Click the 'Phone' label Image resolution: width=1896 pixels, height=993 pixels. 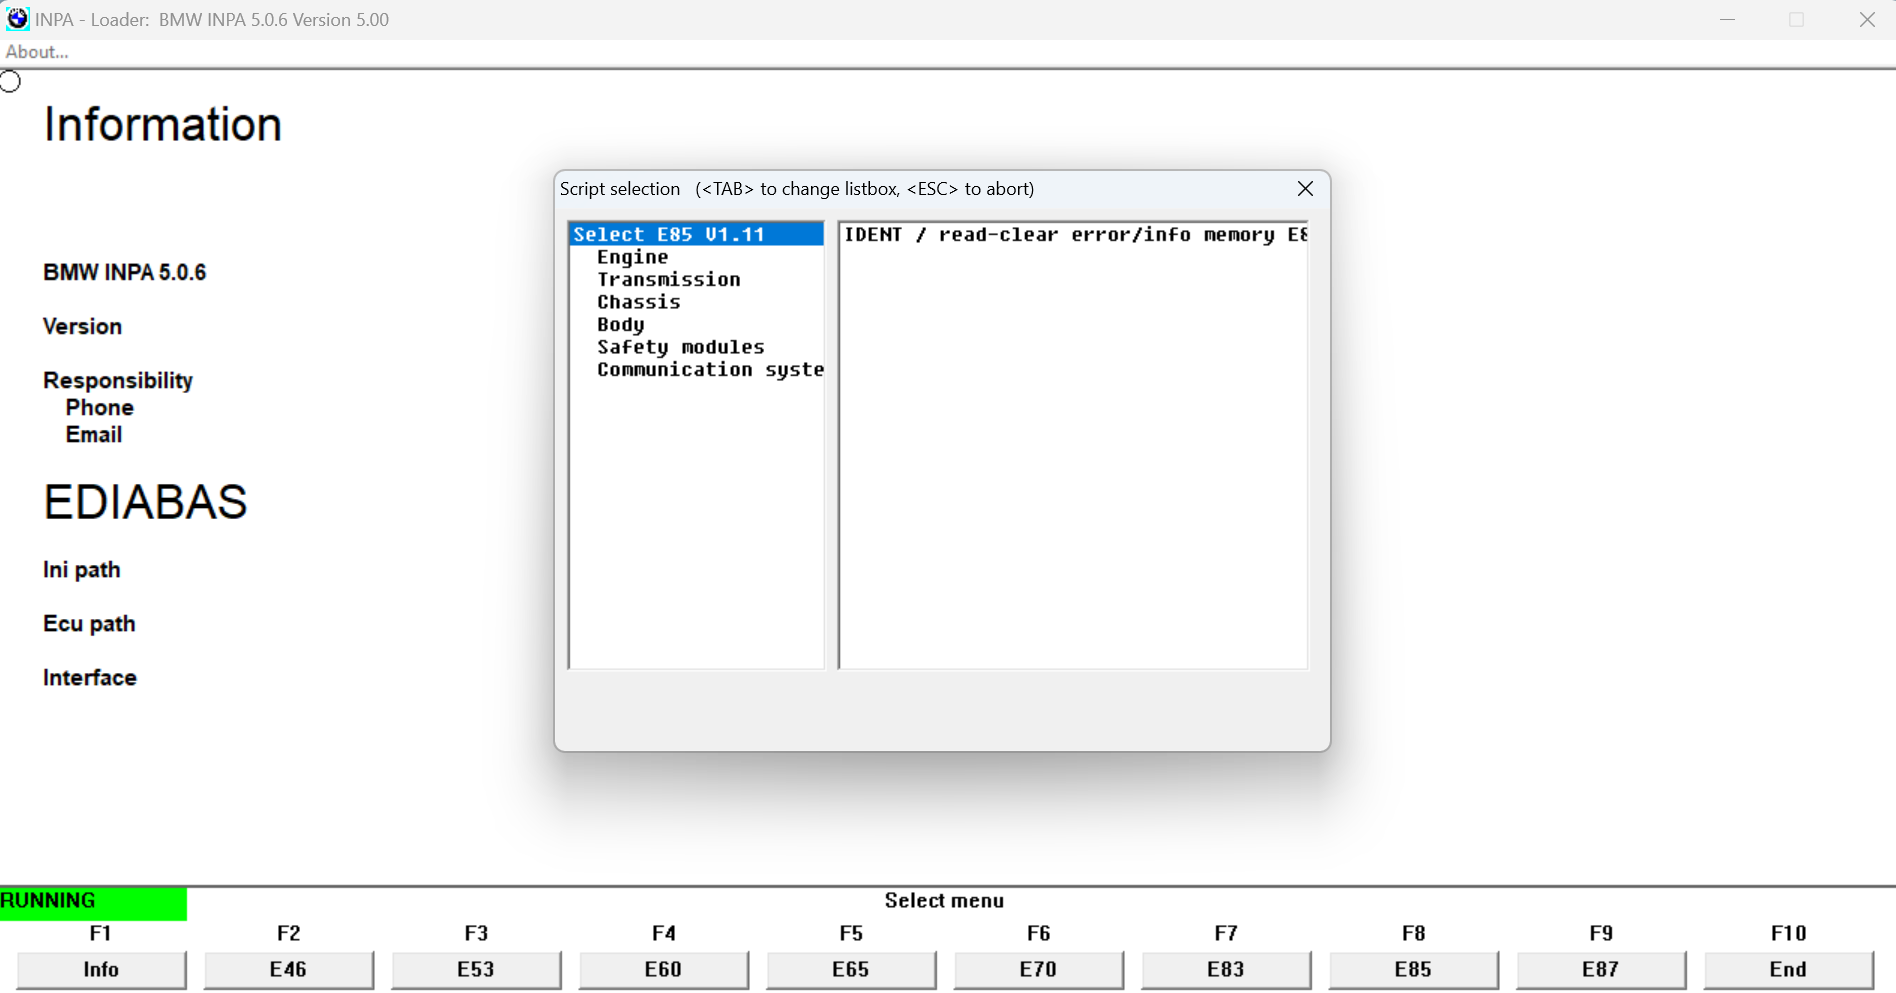coord(100,408)
